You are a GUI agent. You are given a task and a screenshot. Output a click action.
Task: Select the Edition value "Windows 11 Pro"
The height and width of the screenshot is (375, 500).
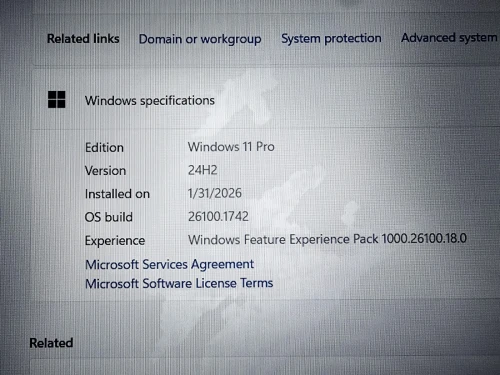click(x=231, y=147)
